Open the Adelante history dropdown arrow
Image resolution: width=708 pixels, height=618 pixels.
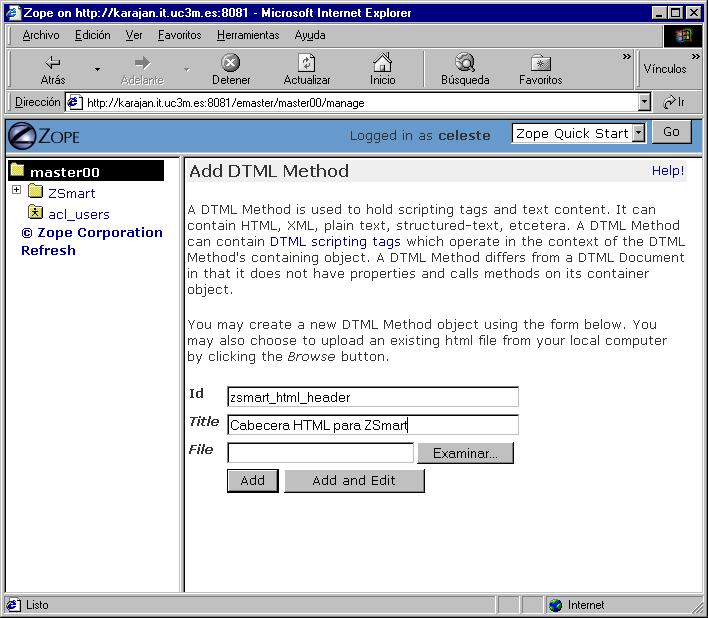[x=186, y=70]
